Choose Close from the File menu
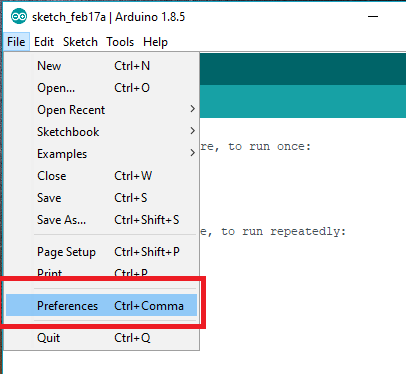 click(x=101, y=176)
